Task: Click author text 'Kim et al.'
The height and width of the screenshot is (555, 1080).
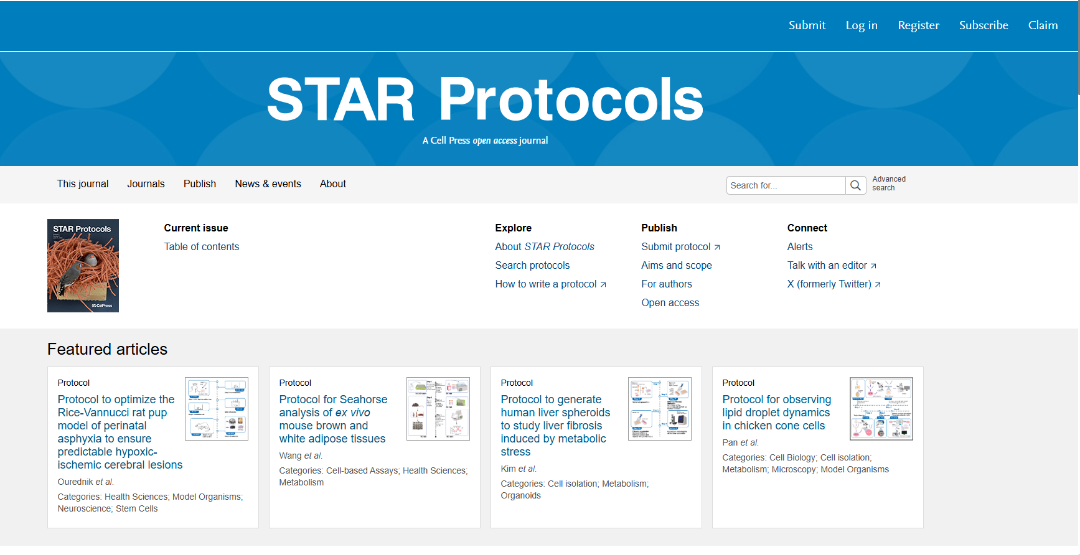Action: coord(519,469)
